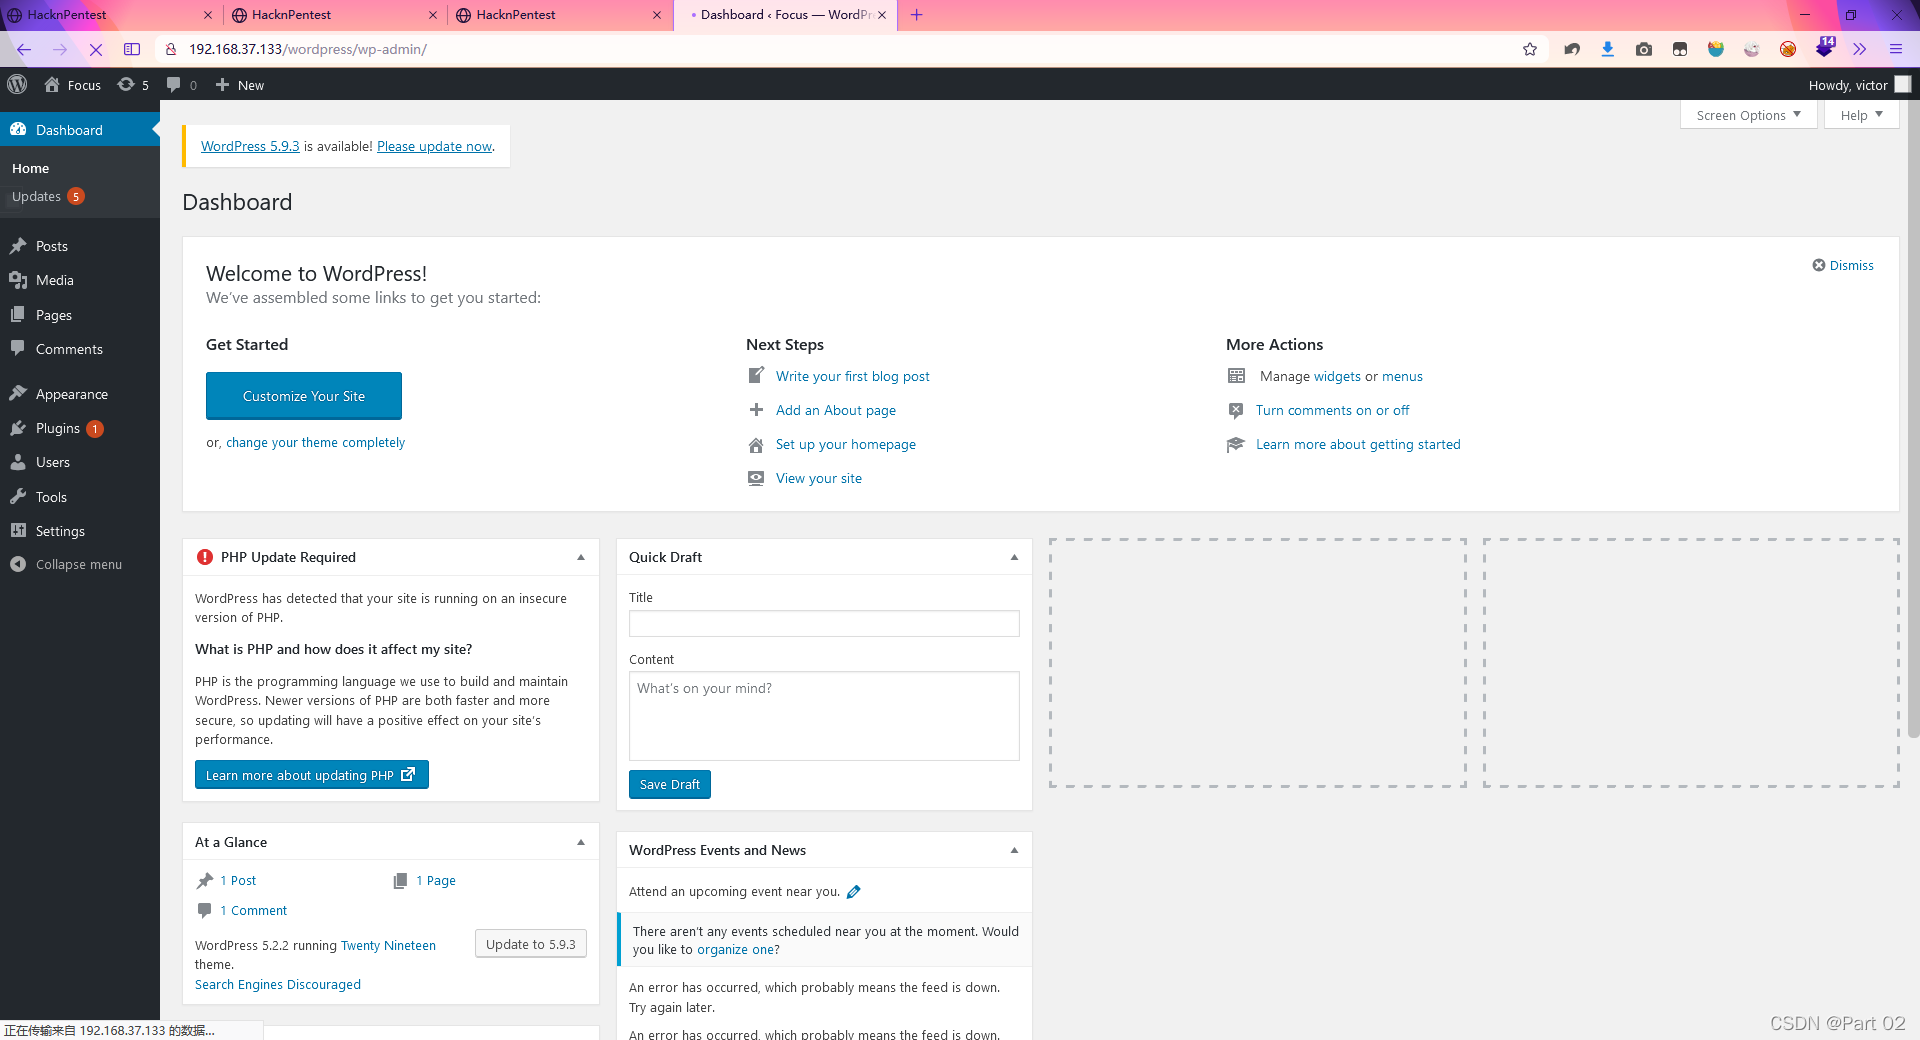Click the comments bubble in admin bar
The width and height of the screenshot is (1920, 1040).
pos(180,85)
